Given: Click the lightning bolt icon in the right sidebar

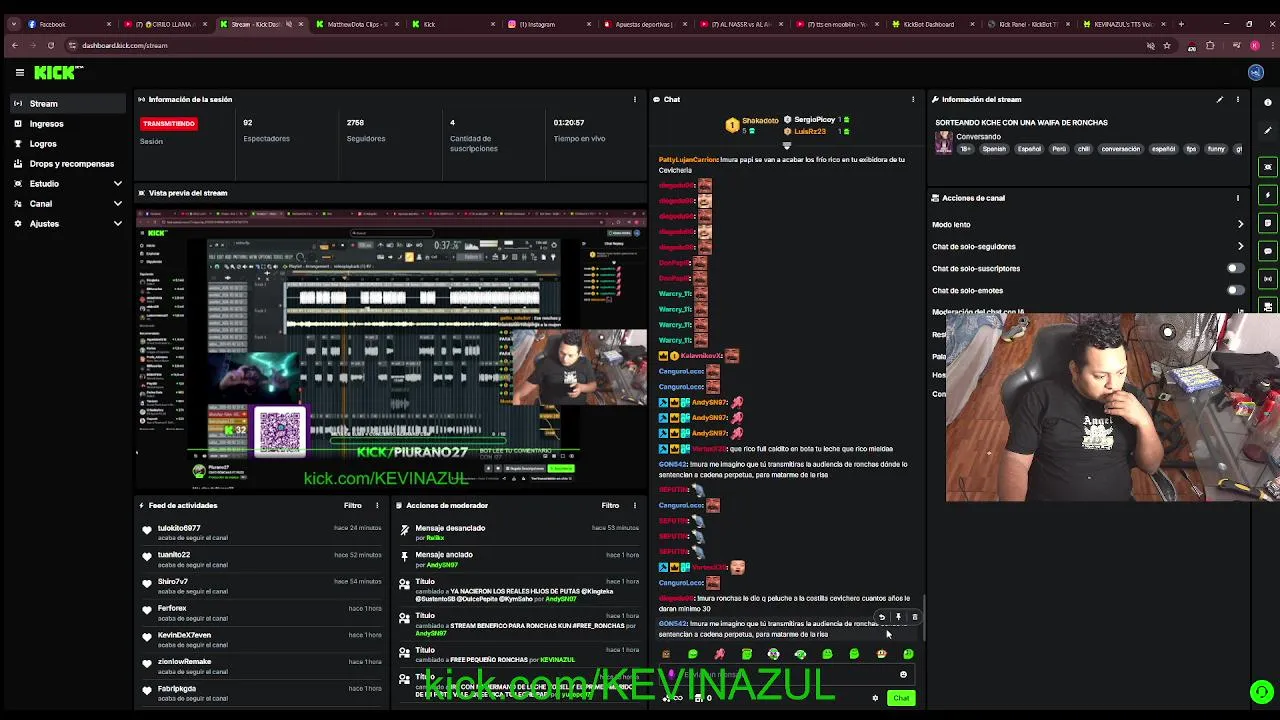Looking at the screenshot, I should click(x=1268, y=195).
